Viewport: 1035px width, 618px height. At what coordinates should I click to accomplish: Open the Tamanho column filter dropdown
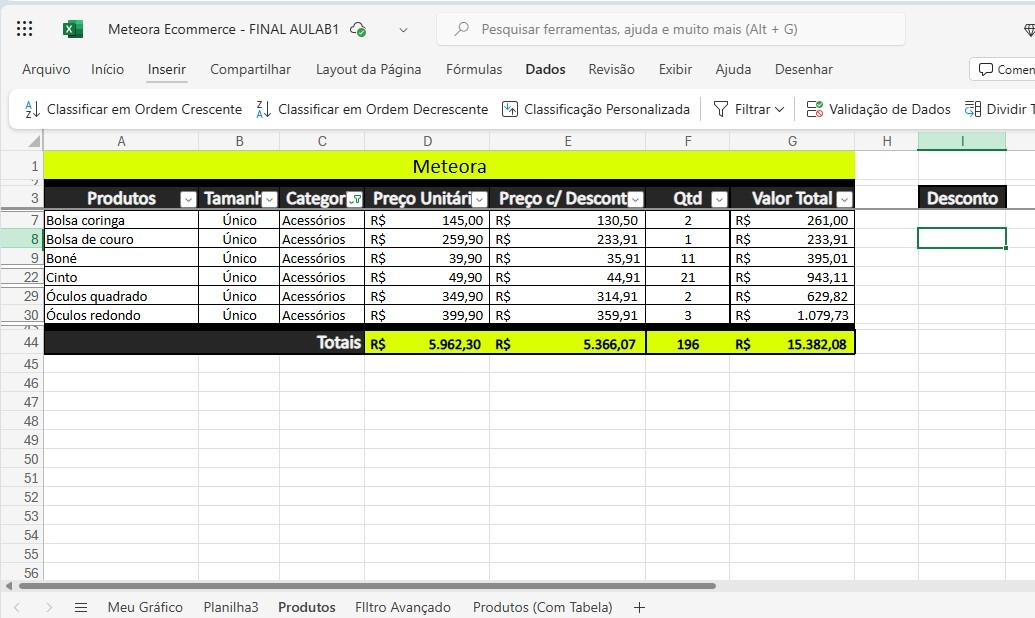coord(269,199)
